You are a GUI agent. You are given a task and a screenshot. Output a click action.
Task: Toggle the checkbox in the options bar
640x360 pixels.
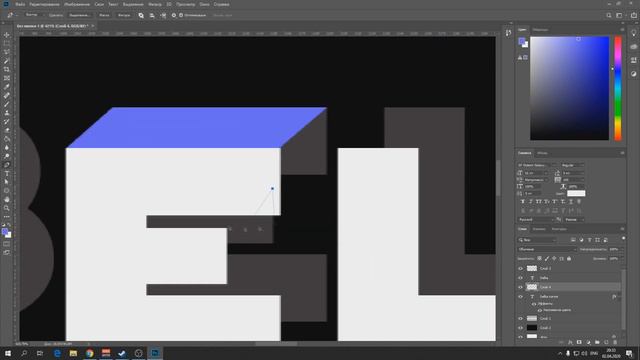(x=181, y=16)
